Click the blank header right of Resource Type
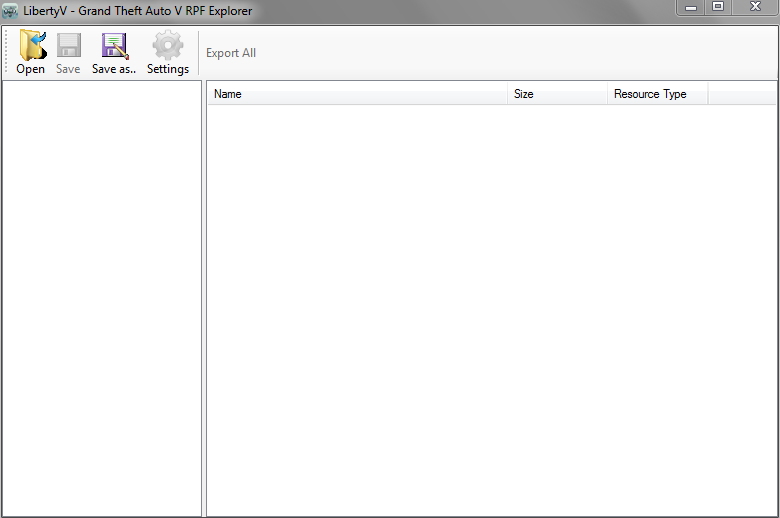Viewport: 780px width, 518px height. (x=741, y=94)
